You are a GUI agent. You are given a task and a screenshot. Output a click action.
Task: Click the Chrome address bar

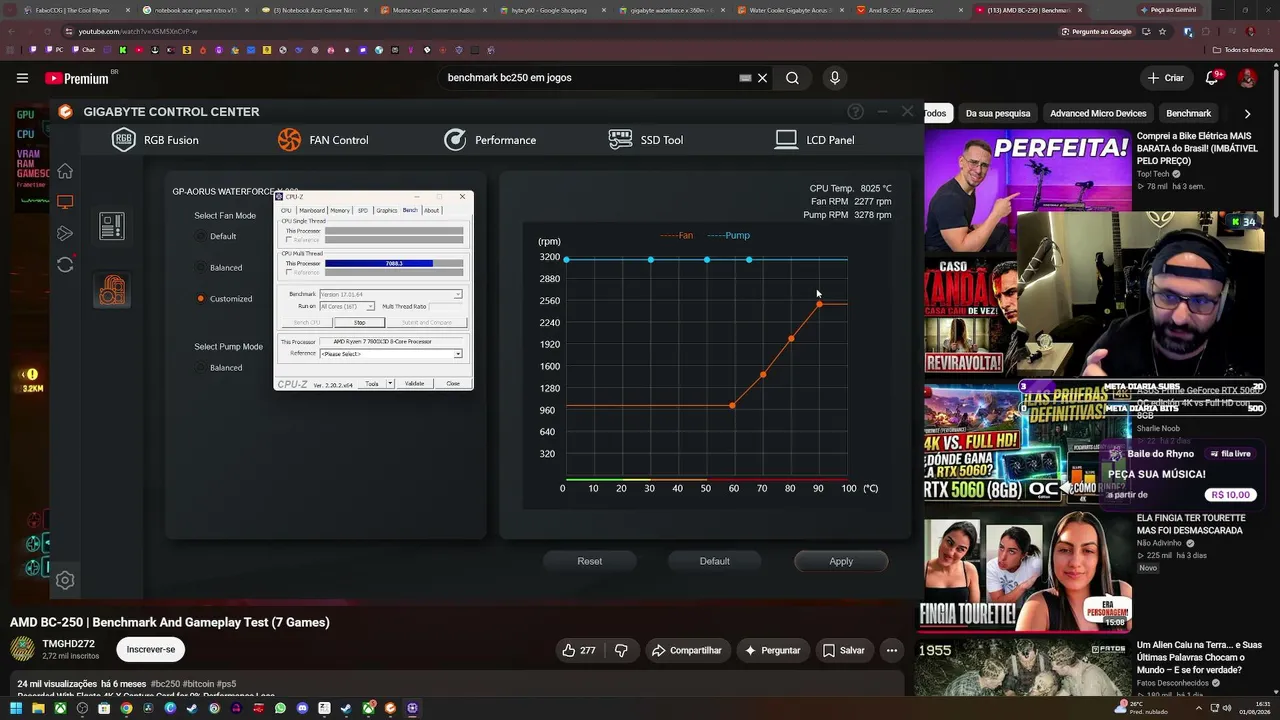pyautogui.click(x=560, y=32)
